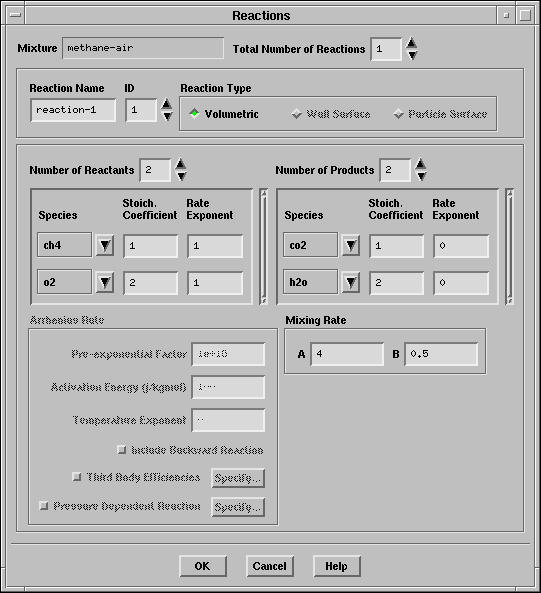This screenshot has width=541, height=593.
Task: Open Specify for Pressure Dependent Reaction
Action: [238, 507]
